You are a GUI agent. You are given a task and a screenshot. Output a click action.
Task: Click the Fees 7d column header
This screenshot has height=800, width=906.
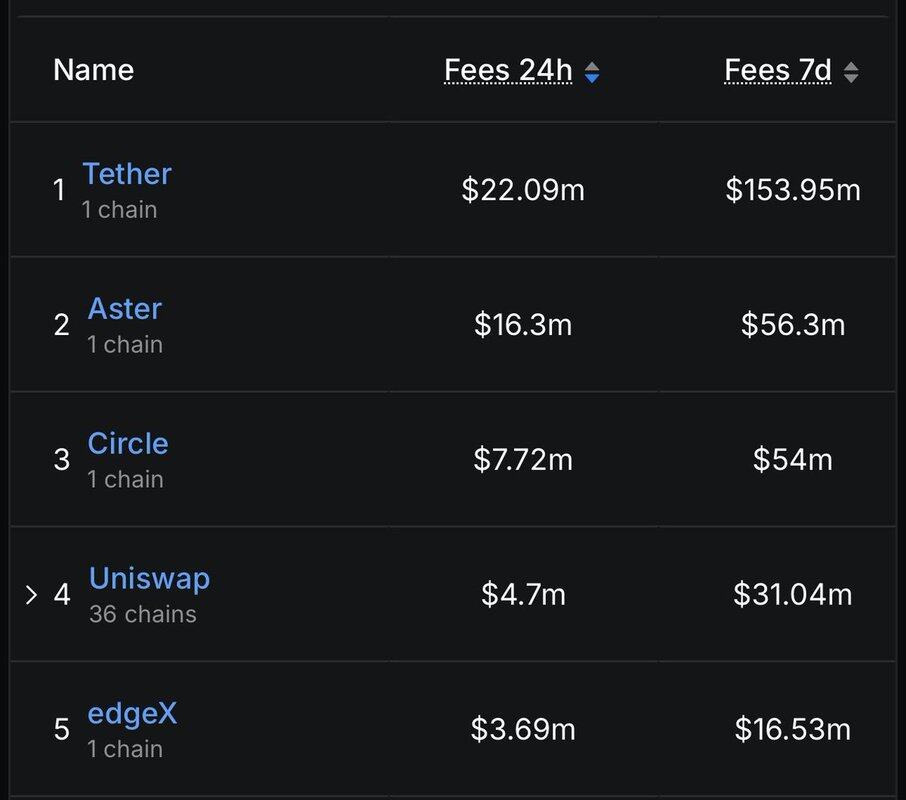[778, 70]
